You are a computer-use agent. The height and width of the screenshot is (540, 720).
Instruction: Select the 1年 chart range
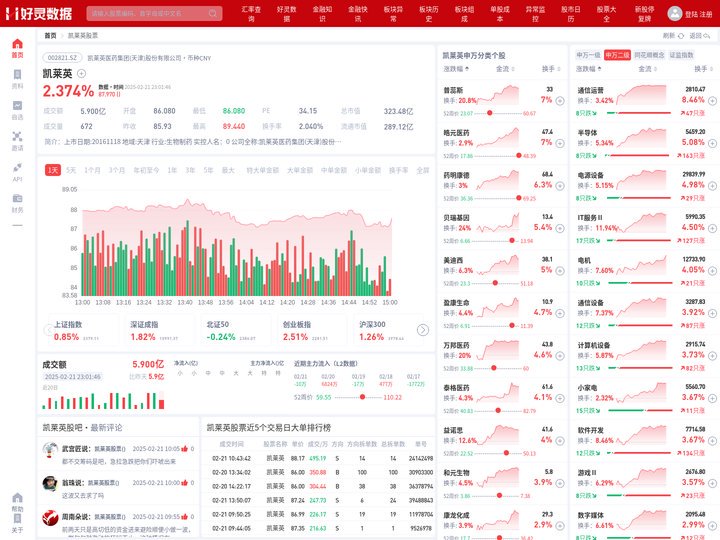coord(172,170)
